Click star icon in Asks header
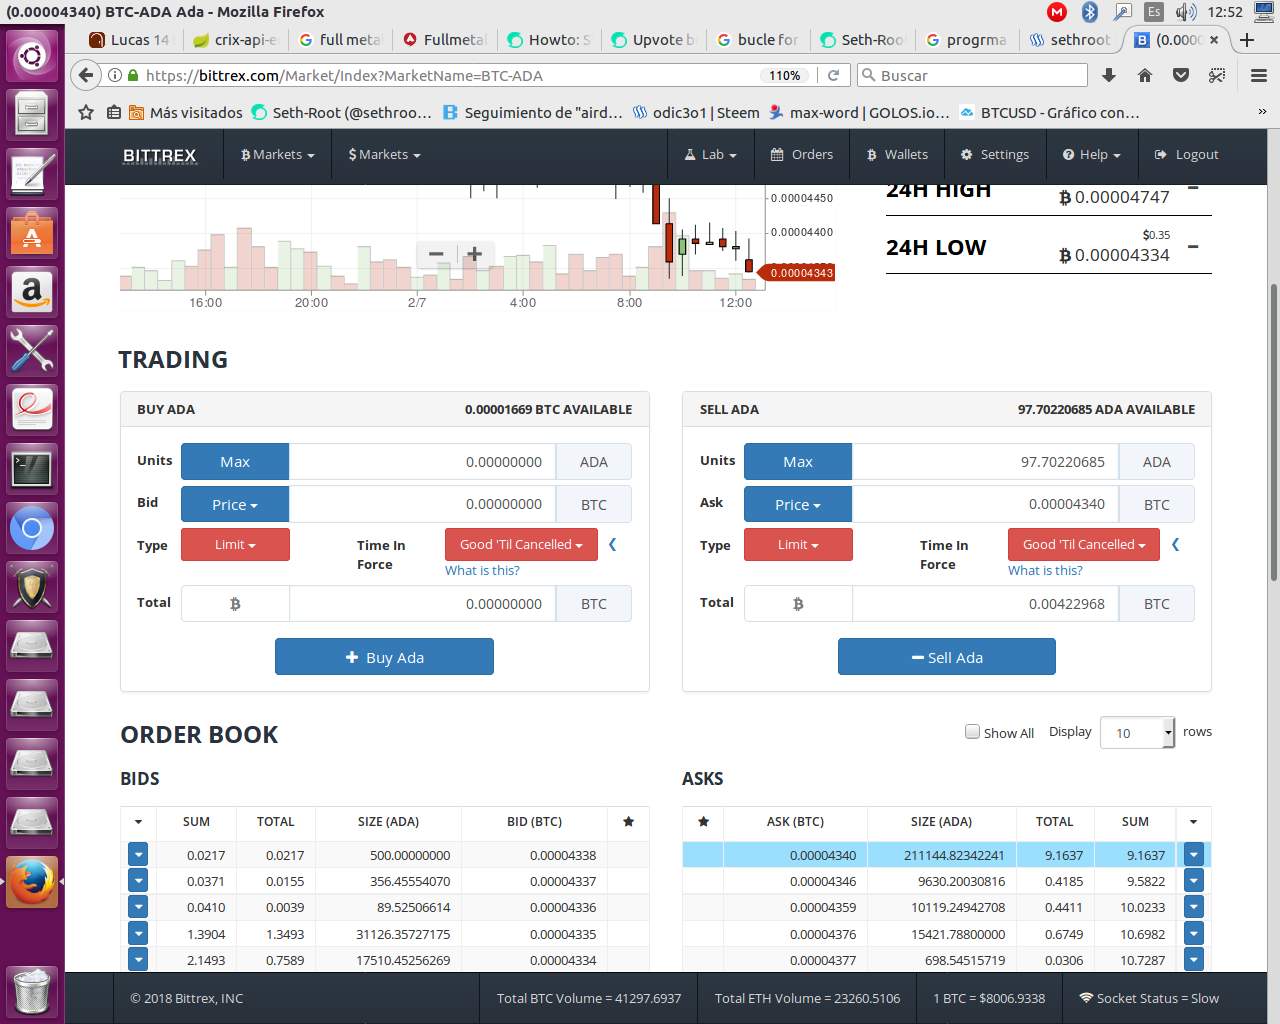This screenshot has width=1280, height=1024. pos(703,822)
